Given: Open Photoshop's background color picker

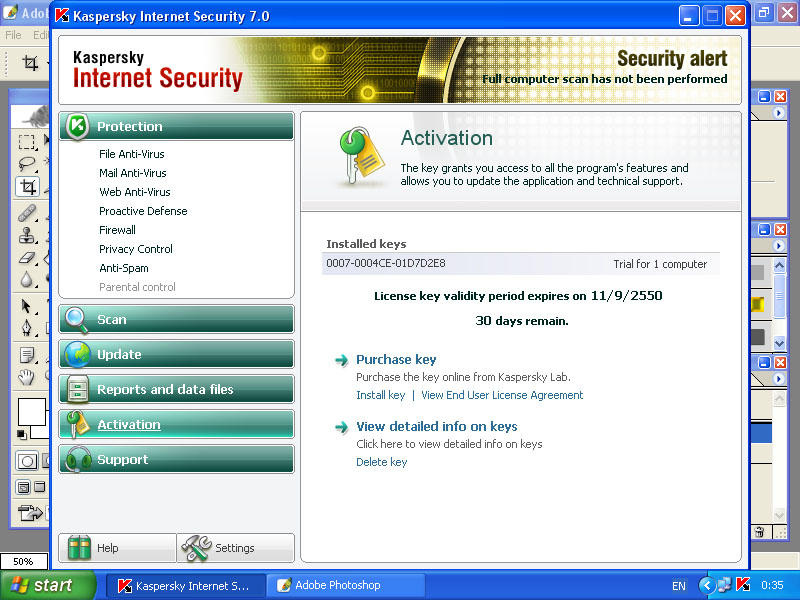Looking at the screenshot, I should (x=40, y=432).
